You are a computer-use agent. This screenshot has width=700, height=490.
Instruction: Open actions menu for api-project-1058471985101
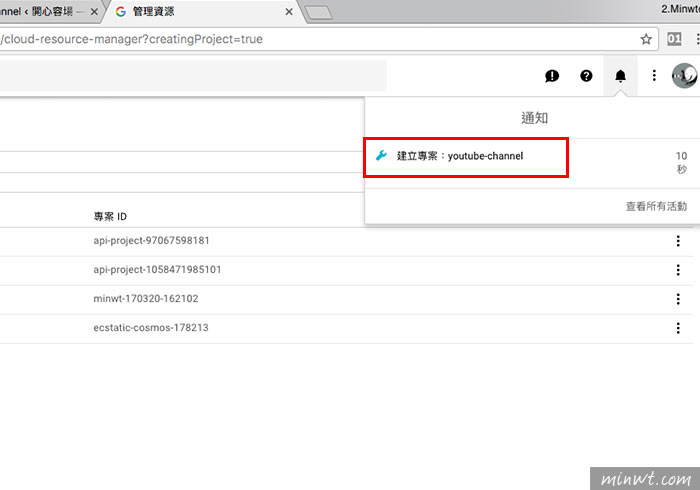click(678, 270)
